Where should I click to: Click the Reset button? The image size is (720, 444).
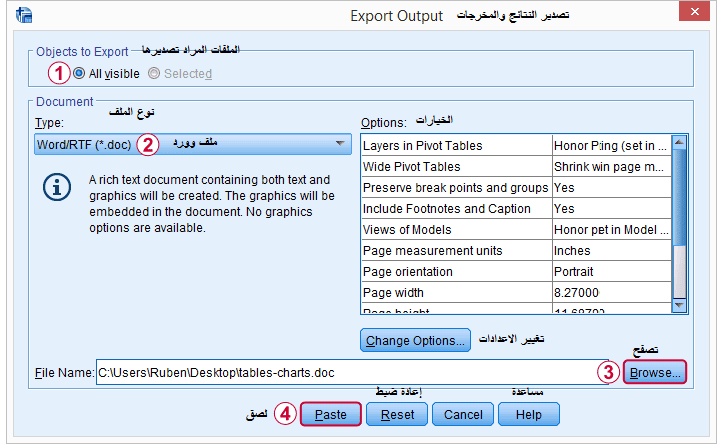[398, 414]
